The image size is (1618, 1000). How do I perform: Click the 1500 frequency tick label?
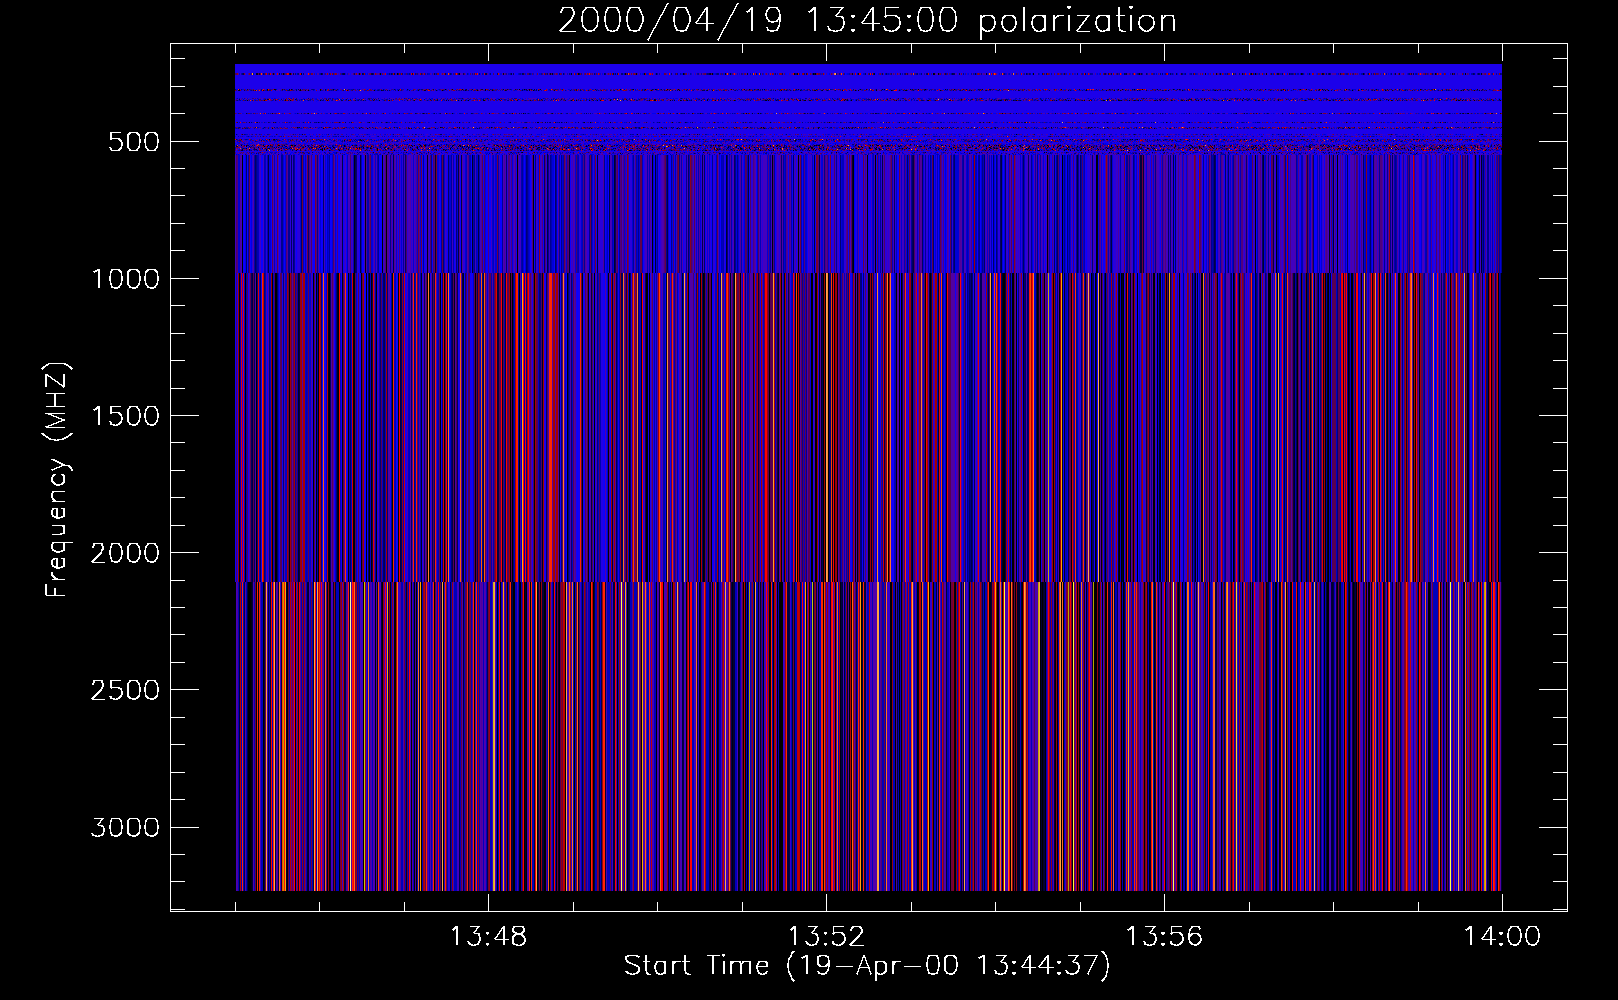pyautogui.click(x=125, y=416)
